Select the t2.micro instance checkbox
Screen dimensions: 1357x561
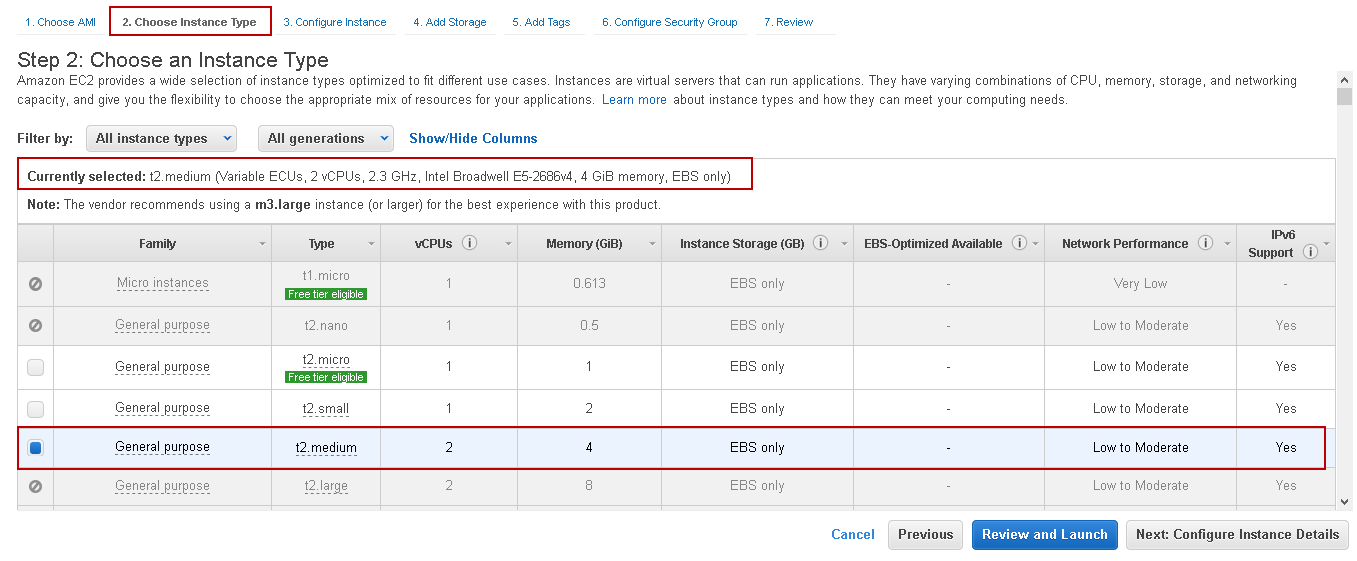[35, 367]
